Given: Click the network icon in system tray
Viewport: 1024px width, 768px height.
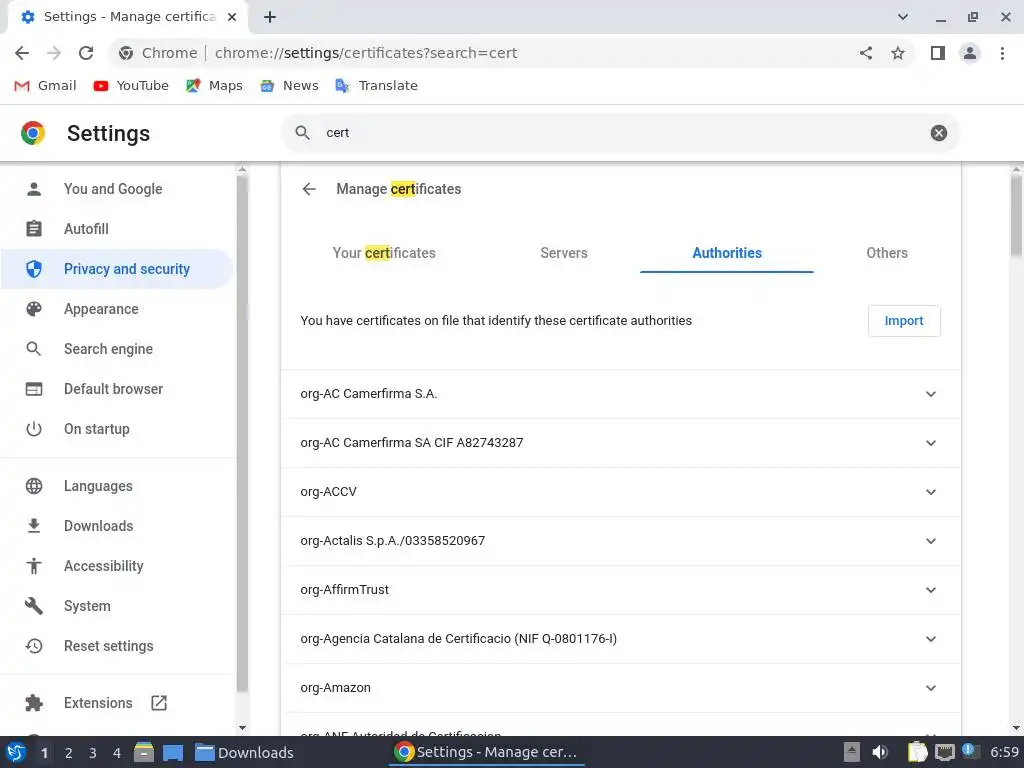Looking at the screenshot, I should [x=944, y=752].
